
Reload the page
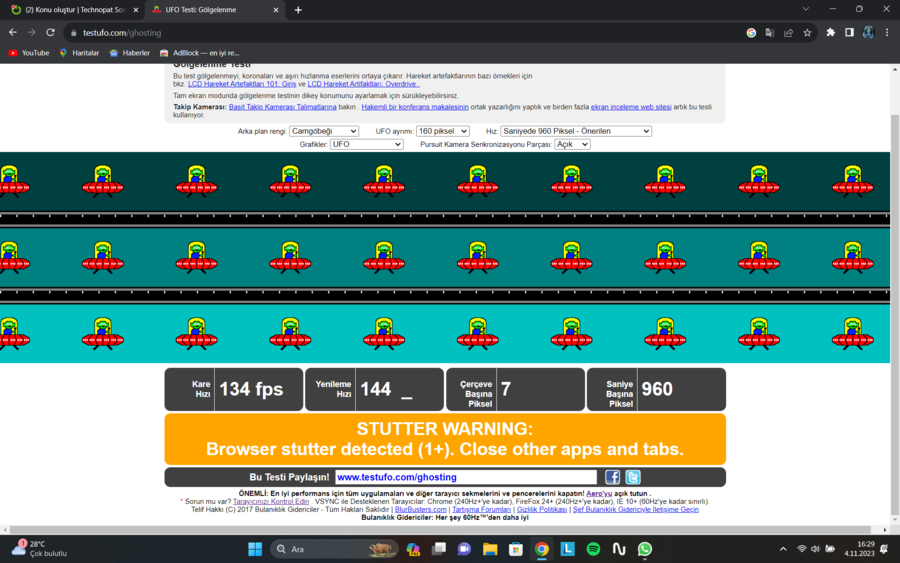51,33
